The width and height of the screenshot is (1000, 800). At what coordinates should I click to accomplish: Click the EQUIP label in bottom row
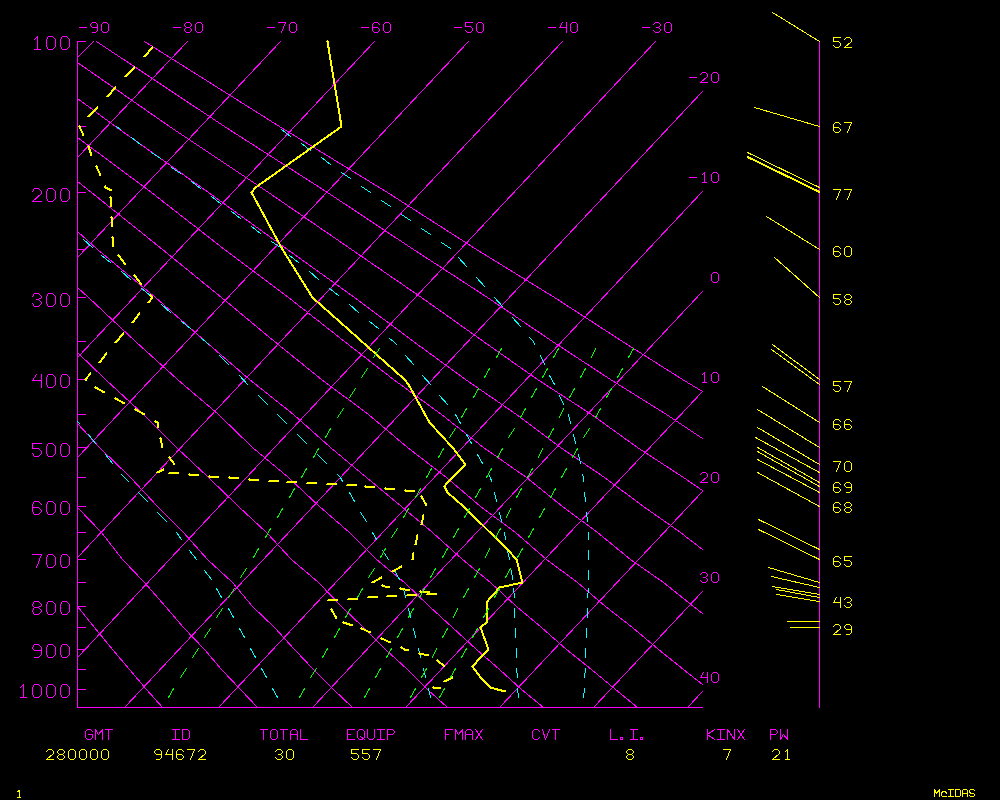(371, 735)
